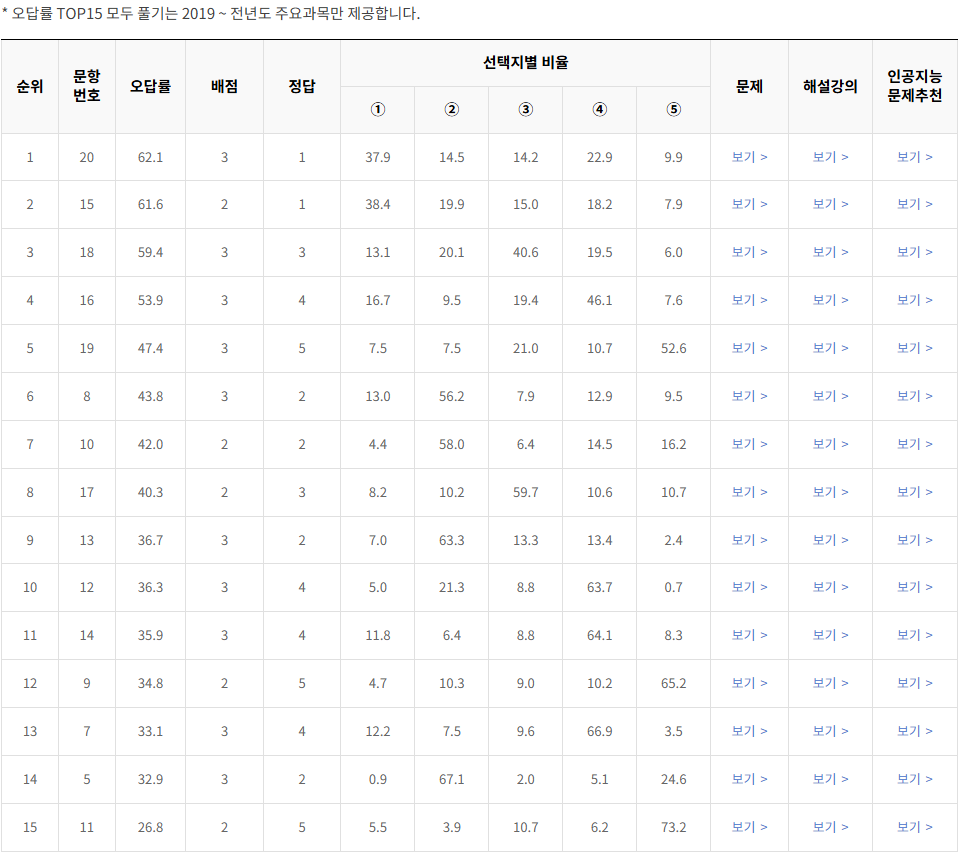Screen dimensions: 960x853
Task: Open AI recommendation for question 7 (rank 13)
Action: (x=913, y=731)
